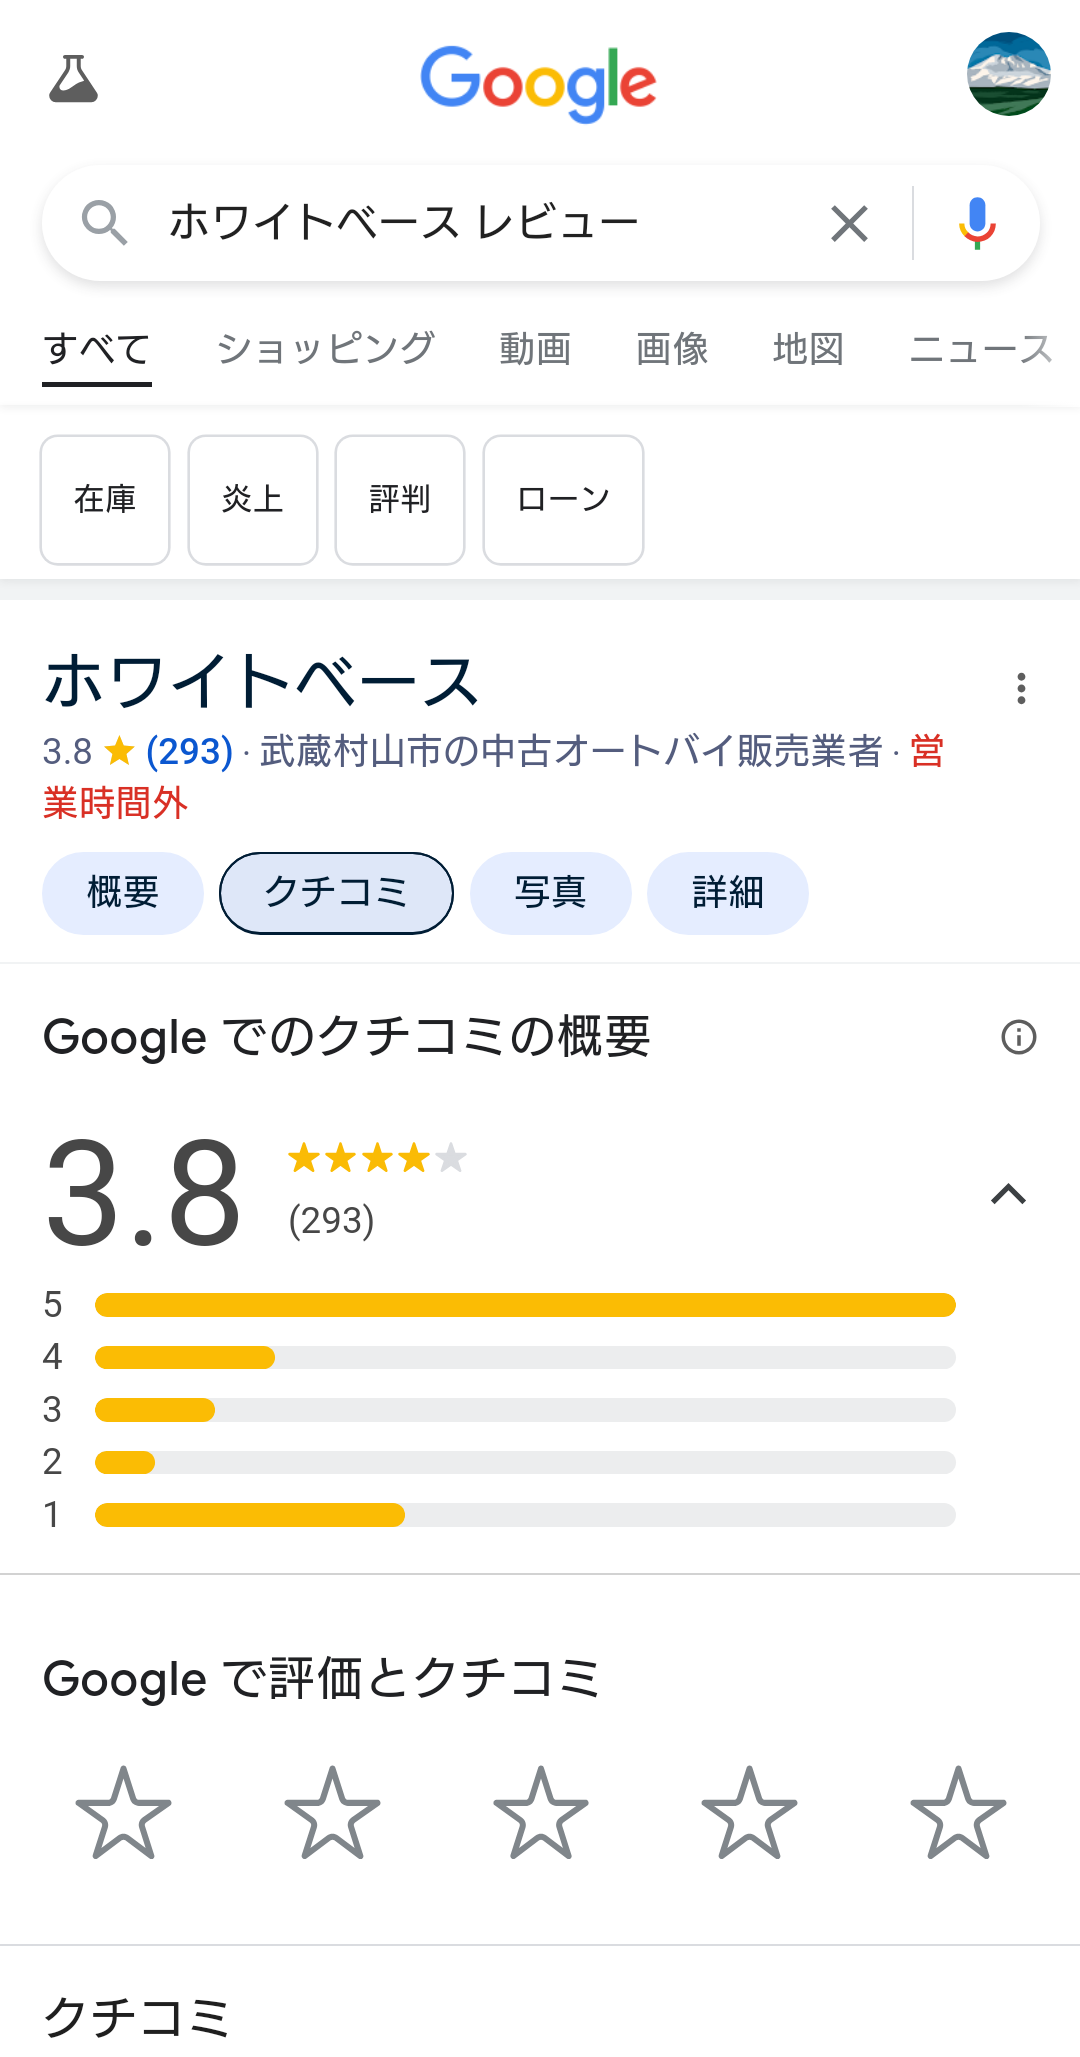This screenshot has height=2057, width=1080.
Task: Open the (293) reviews count link
Action: click(x=189, y=751)
